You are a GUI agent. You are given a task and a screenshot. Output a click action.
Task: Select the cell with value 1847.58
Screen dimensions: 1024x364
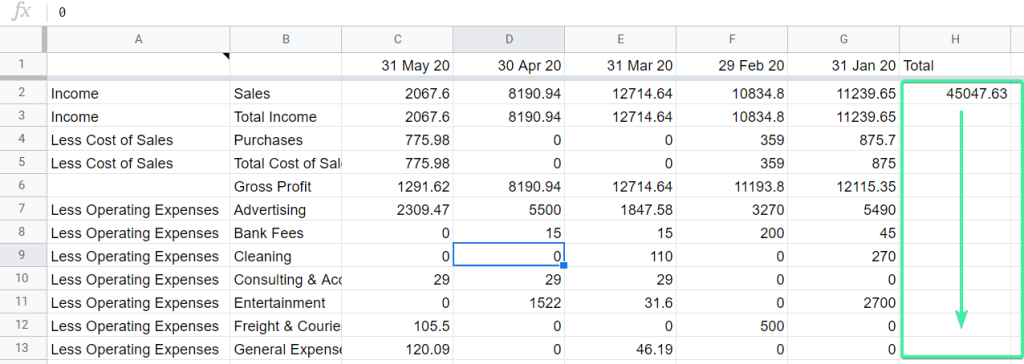[620, 210]
